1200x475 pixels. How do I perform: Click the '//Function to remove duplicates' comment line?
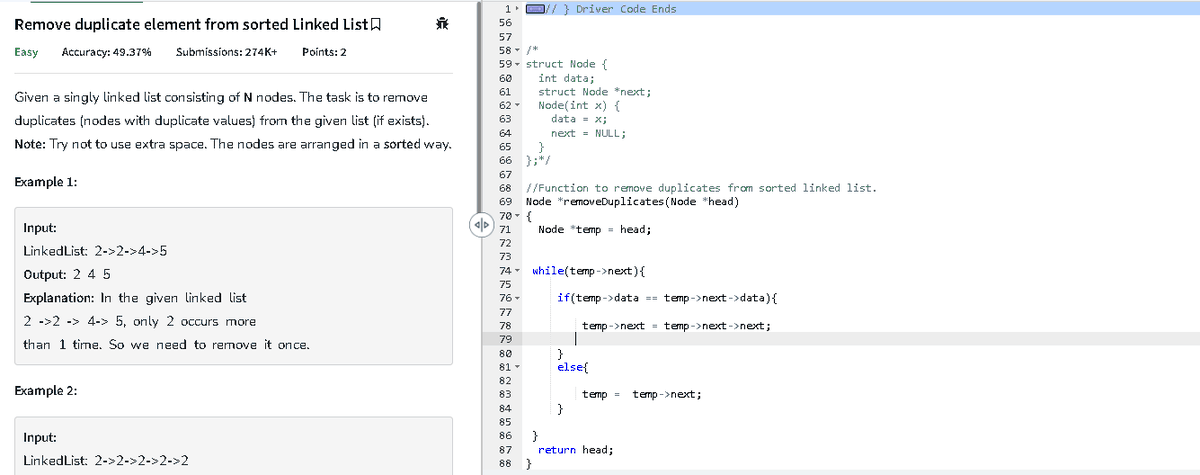click(x=701, y=188)
